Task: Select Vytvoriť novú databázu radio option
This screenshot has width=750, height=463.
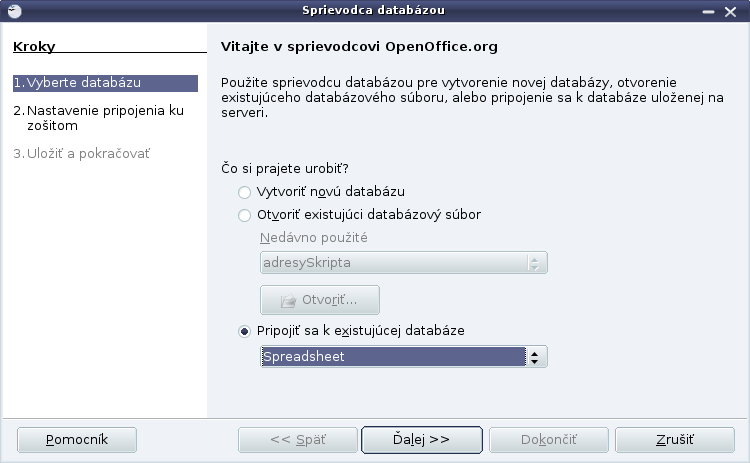Action: point(244,192)
